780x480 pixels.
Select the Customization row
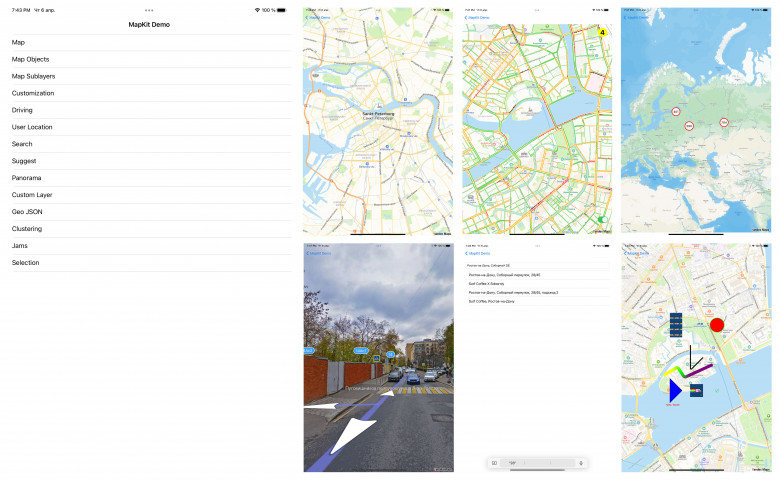click(151, 93)
